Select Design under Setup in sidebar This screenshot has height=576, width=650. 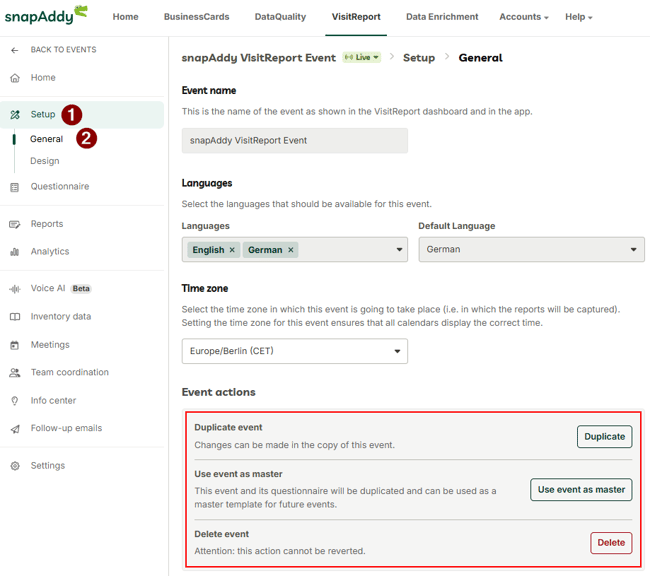coord(45,161)
